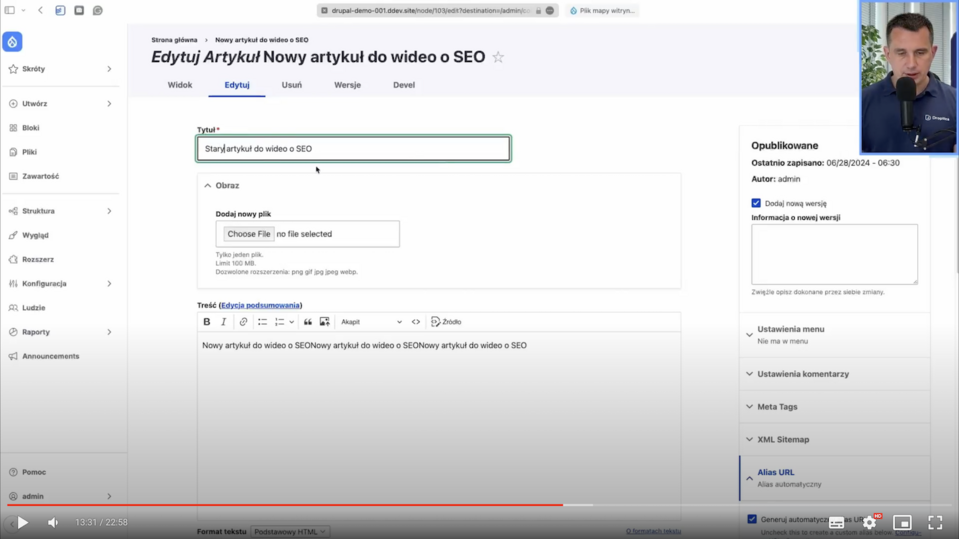Click the Drupal drop logo icon
The width and height of the screenshot is (959, 539).
[12, 42]
